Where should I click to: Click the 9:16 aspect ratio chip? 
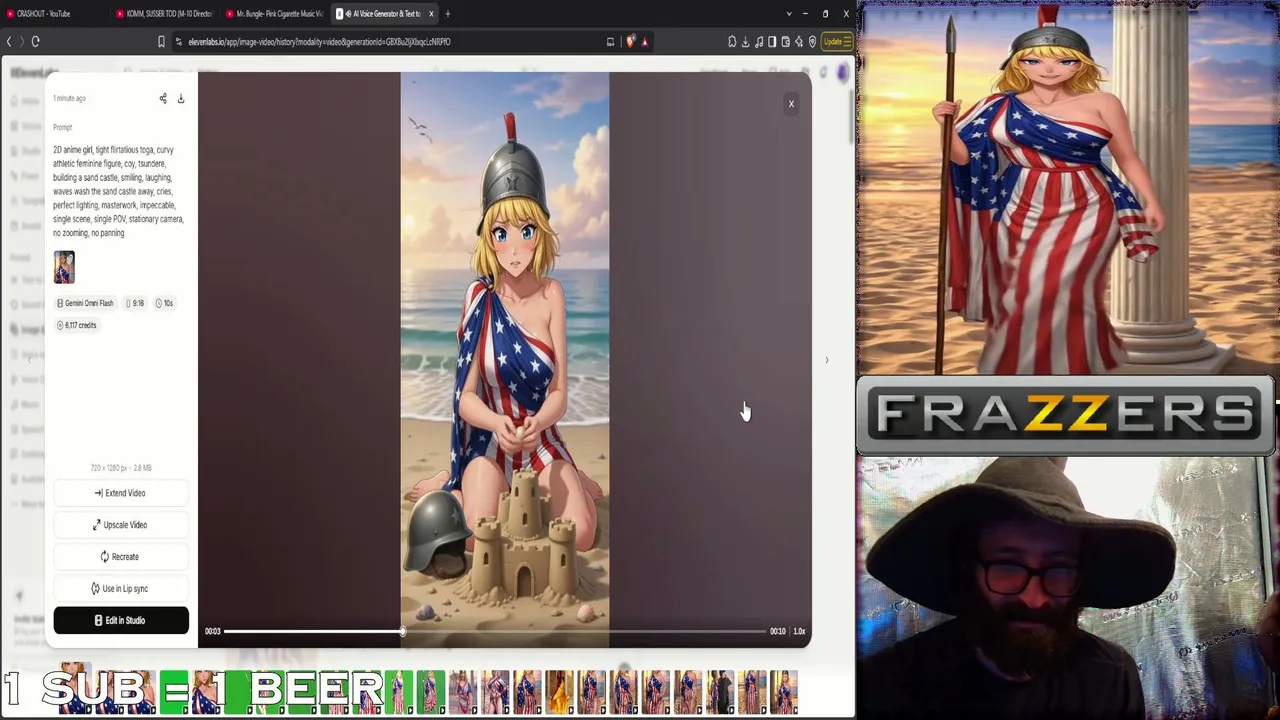click(x=134, y=303)
